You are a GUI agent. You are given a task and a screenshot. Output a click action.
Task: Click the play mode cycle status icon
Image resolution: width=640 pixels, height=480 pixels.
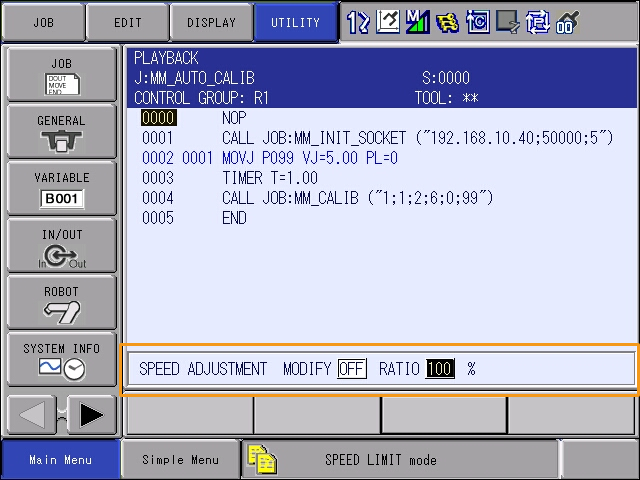coord(478,22)
